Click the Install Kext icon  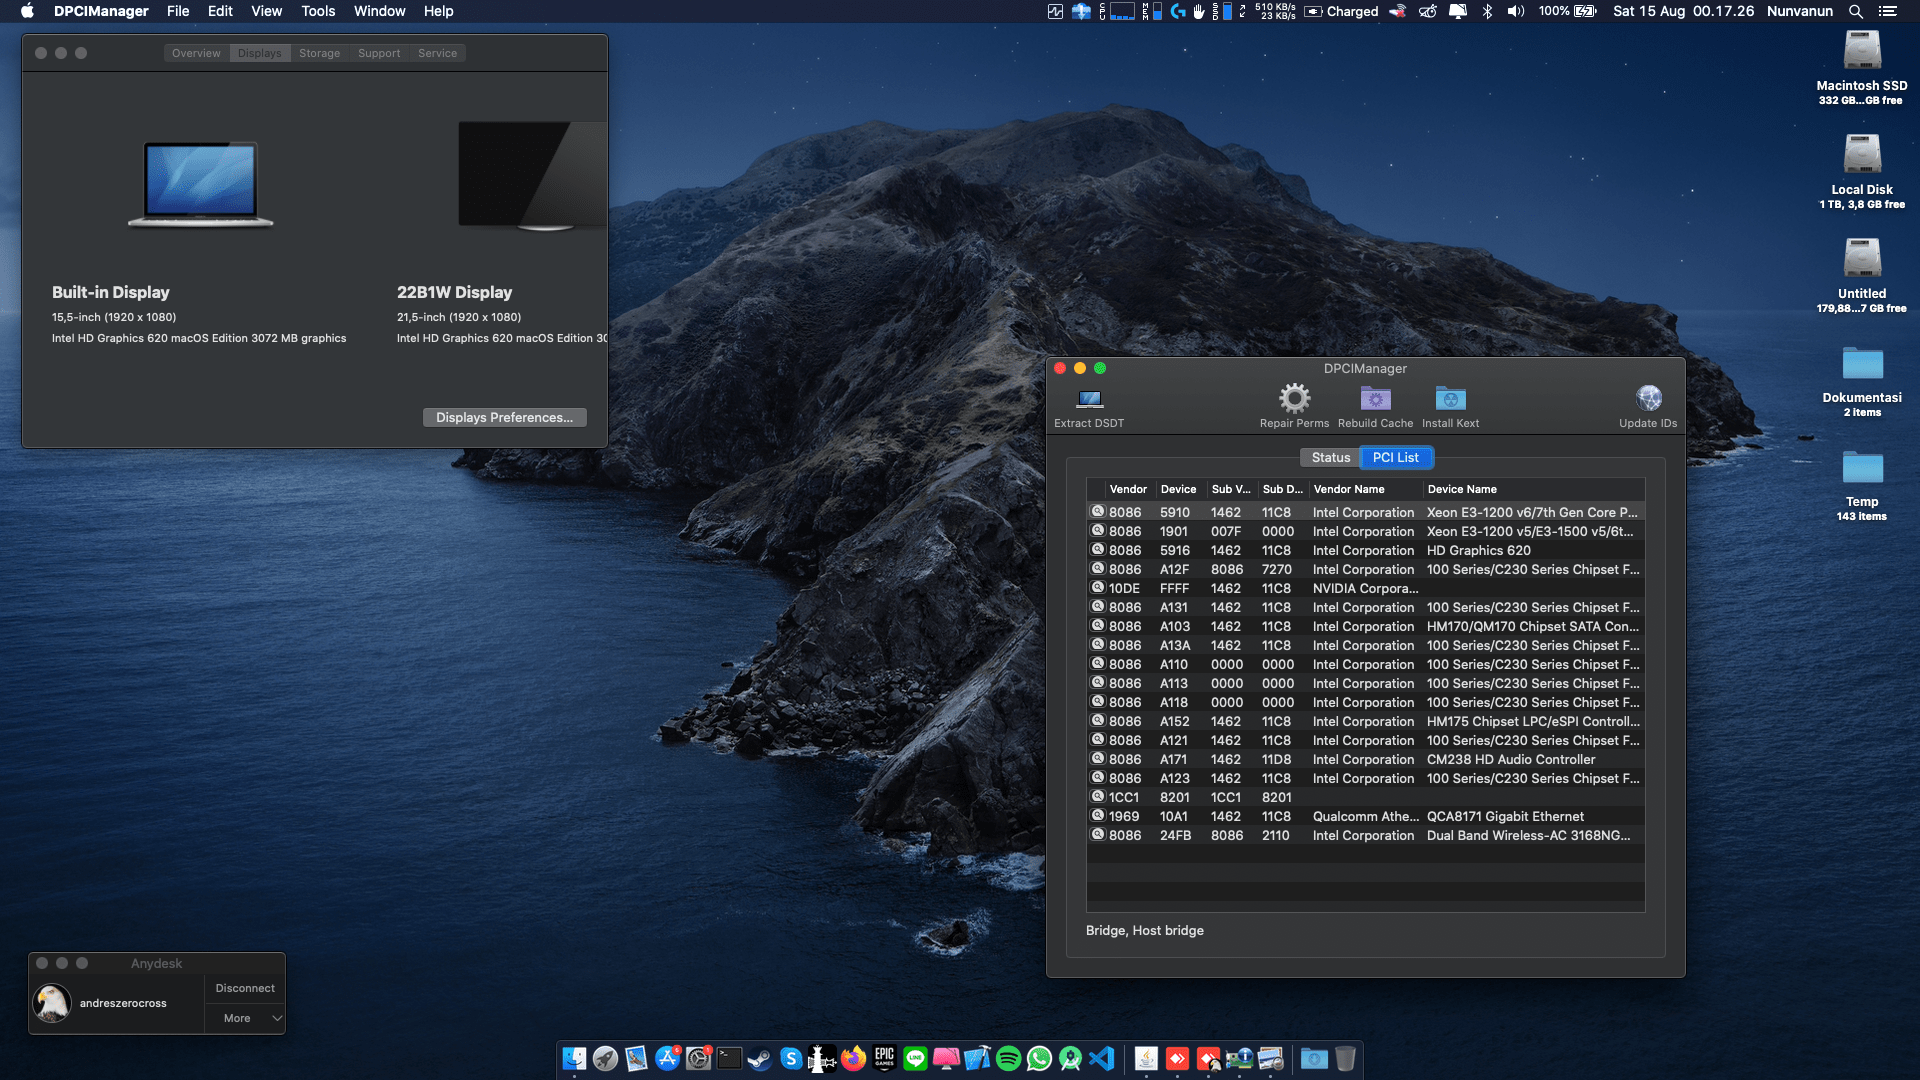click(x=1450, y=399)
